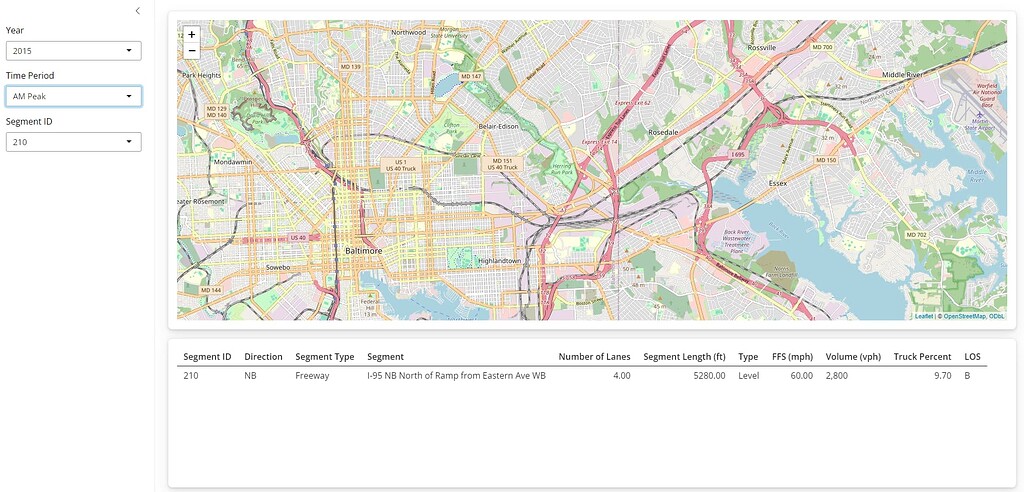
Task: Click the MD 147 route marker
Action: (470, 76)
